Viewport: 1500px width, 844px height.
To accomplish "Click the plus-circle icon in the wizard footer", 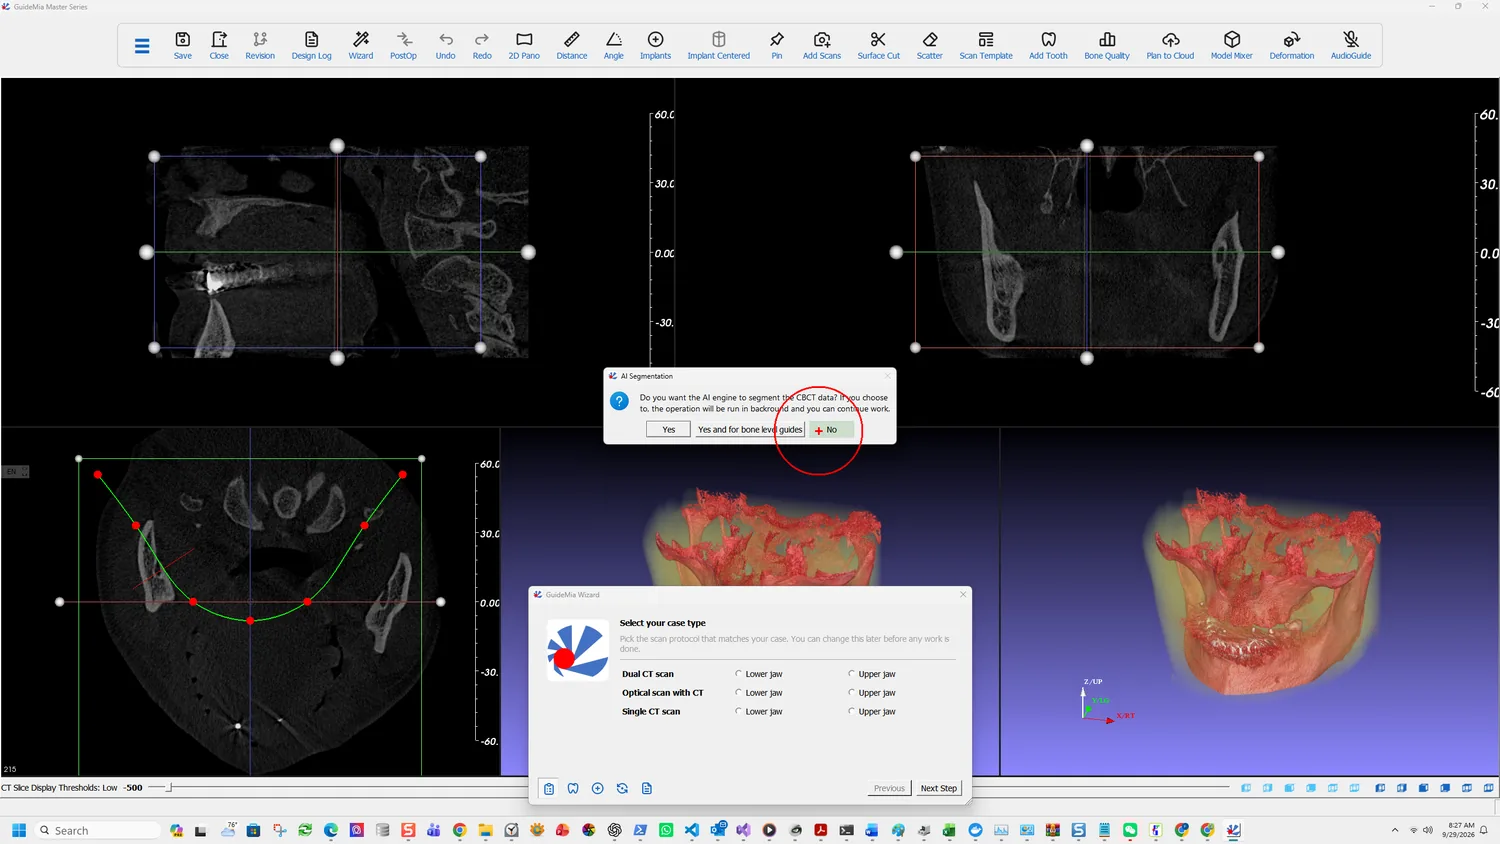I will [598, 789].
